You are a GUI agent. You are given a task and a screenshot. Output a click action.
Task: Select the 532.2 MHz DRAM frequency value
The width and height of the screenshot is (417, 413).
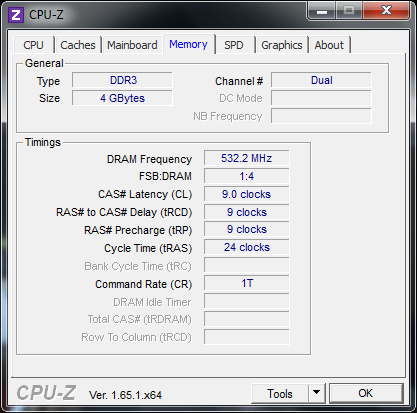click(247, 158)
